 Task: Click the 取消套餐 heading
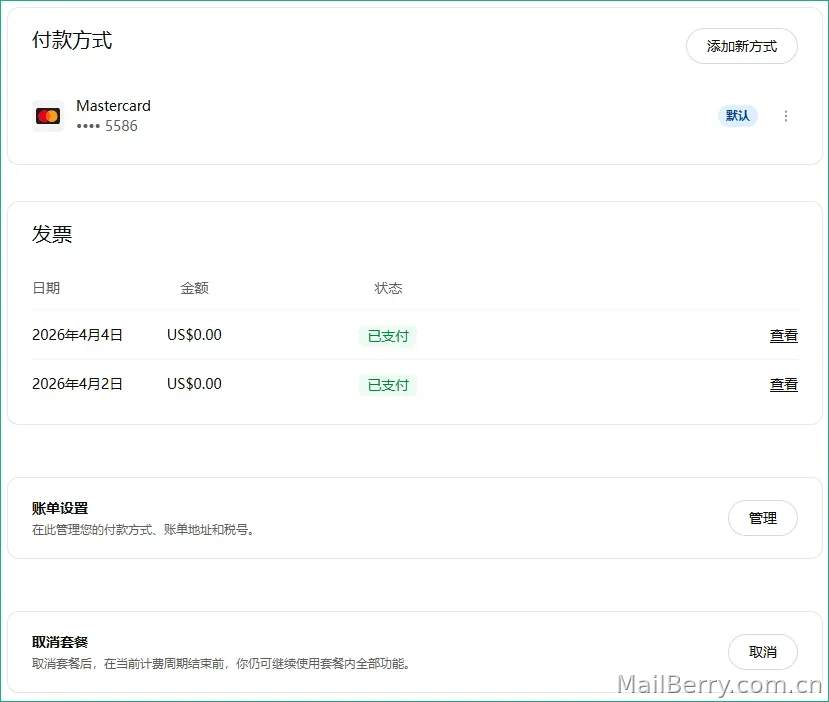click(x=60, y=642)
